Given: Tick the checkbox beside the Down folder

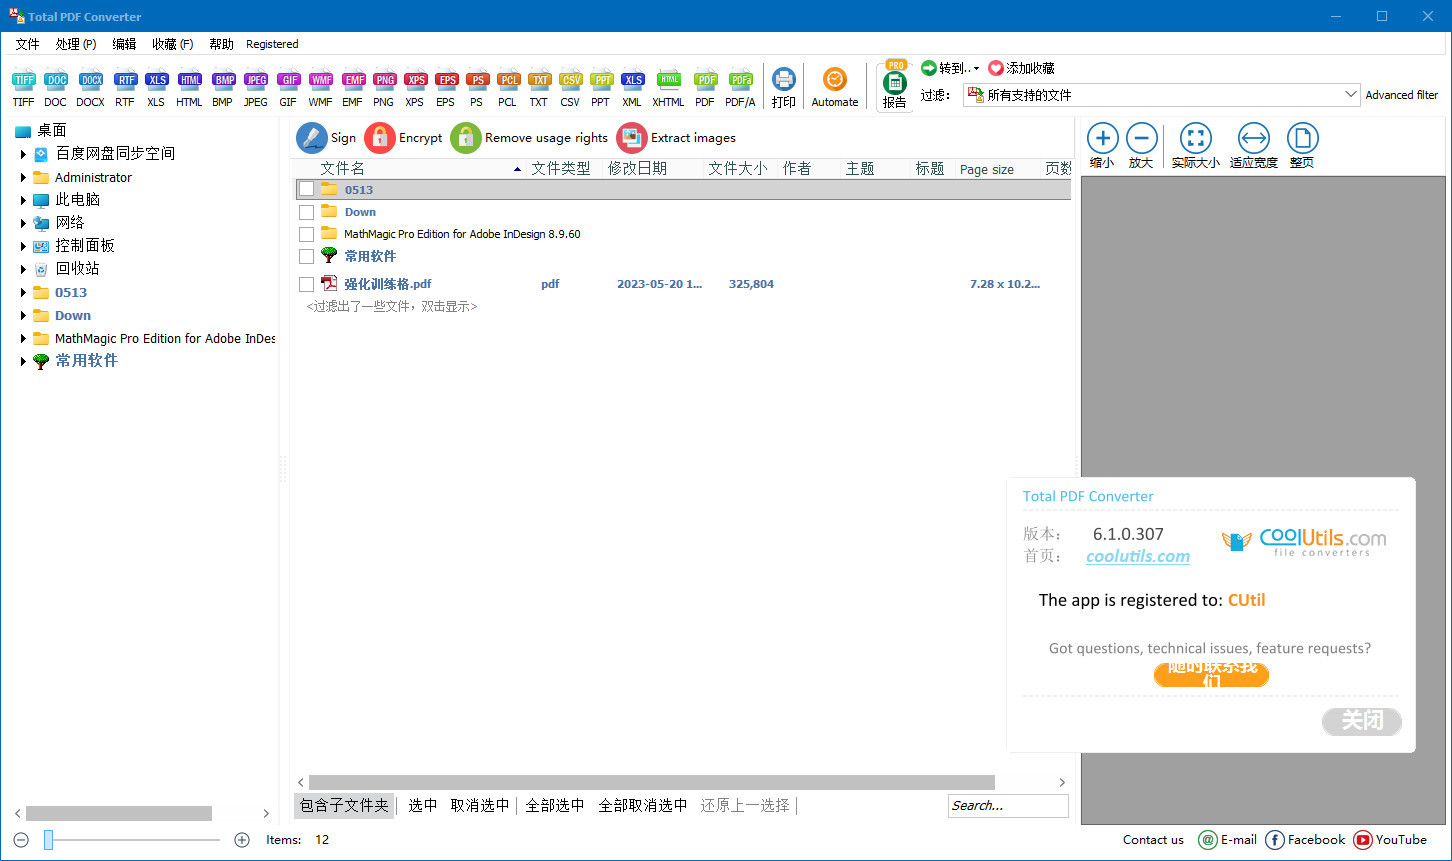Looking at the screenshot, I should 306,211.
